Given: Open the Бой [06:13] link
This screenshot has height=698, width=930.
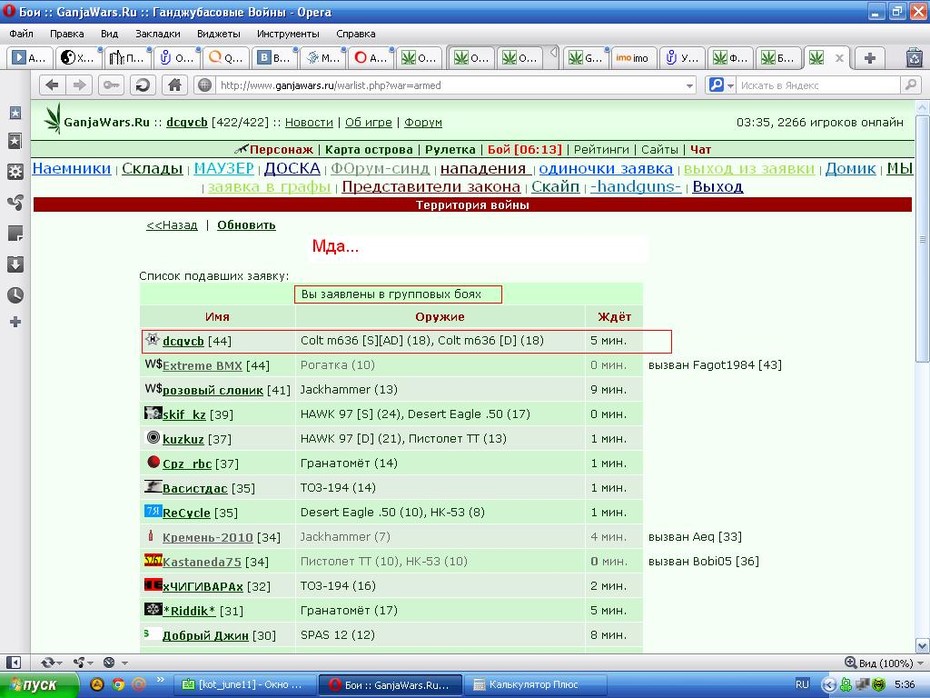Looking at the screenshot, I should tap(524, 149).
